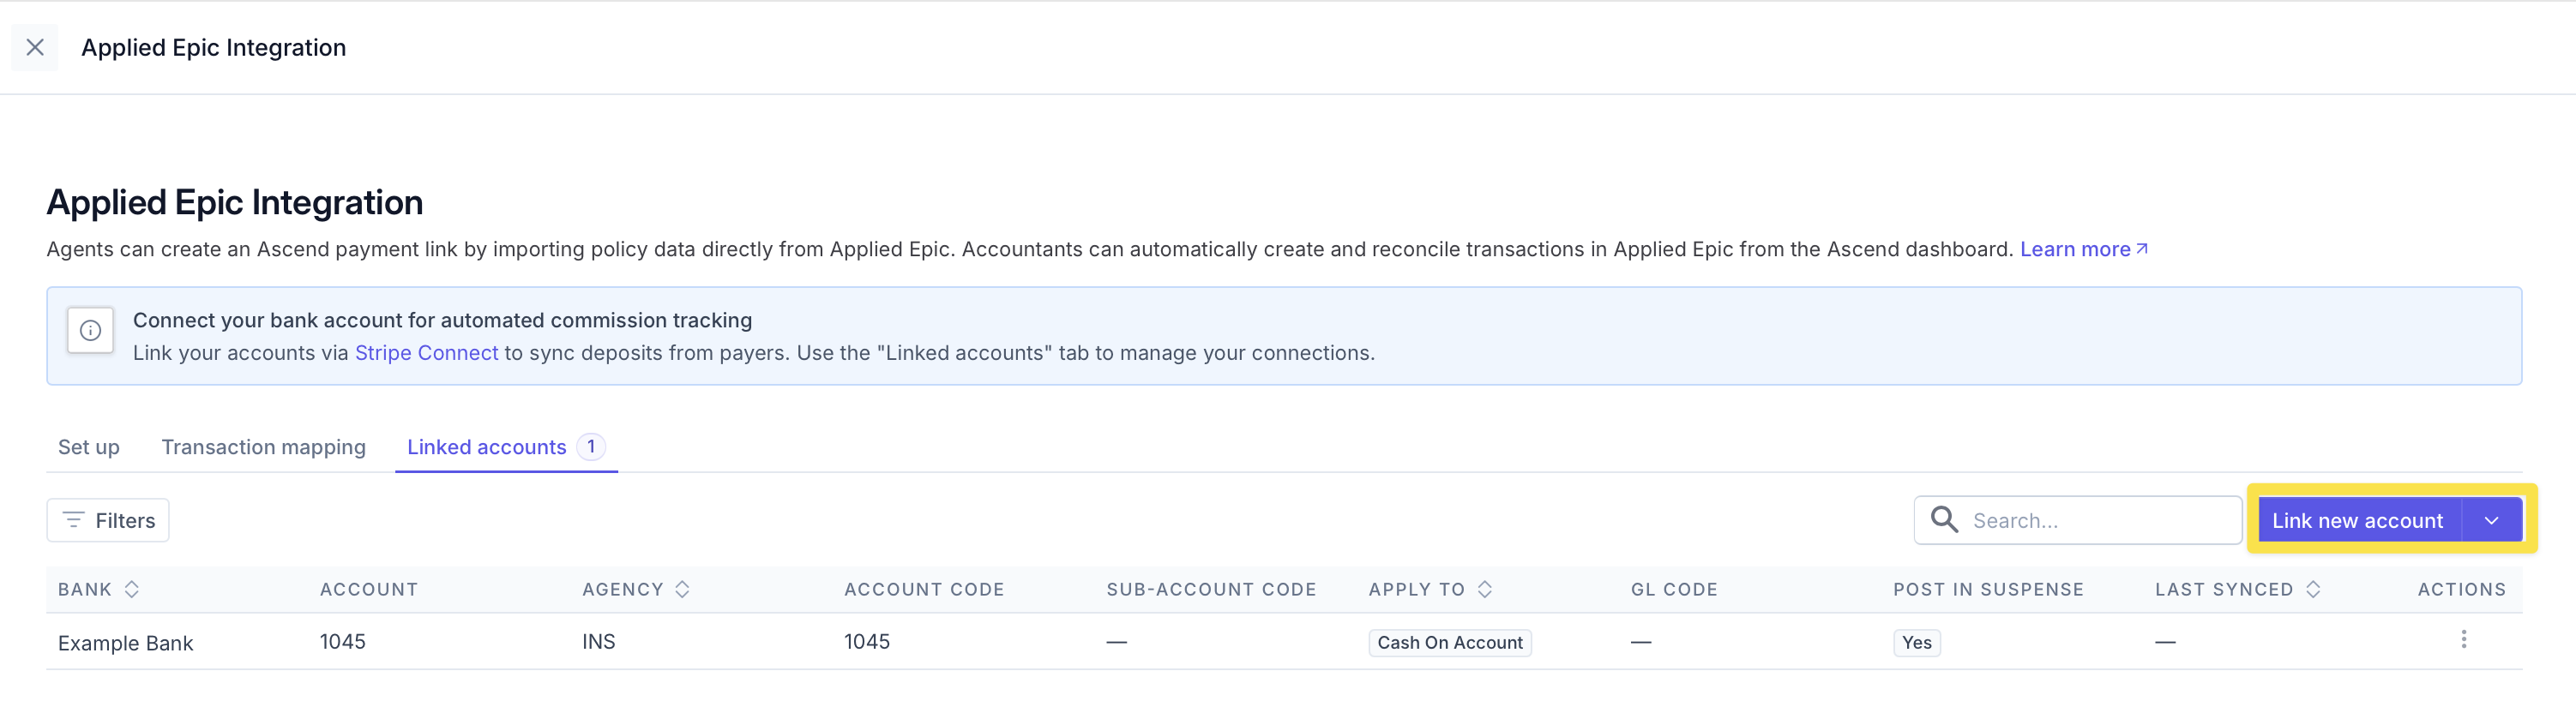Click the INS agency cell
2576x725 pixels.
[x=598, y=642]
